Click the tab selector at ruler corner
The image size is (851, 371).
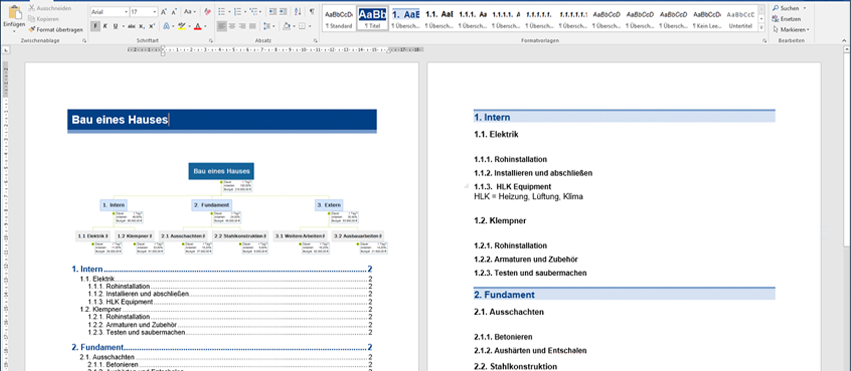pyautogui.click(x=5, y=50)
